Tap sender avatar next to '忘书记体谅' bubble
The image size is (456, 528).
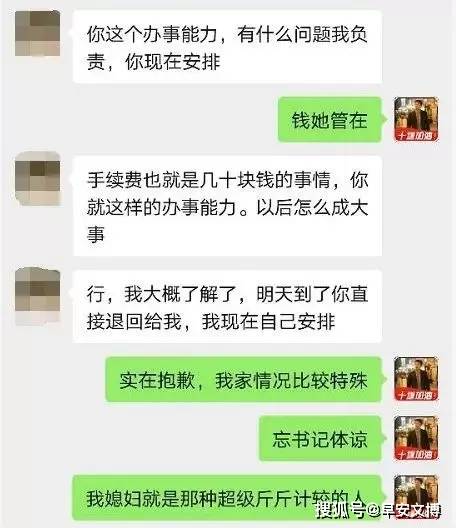416,438
